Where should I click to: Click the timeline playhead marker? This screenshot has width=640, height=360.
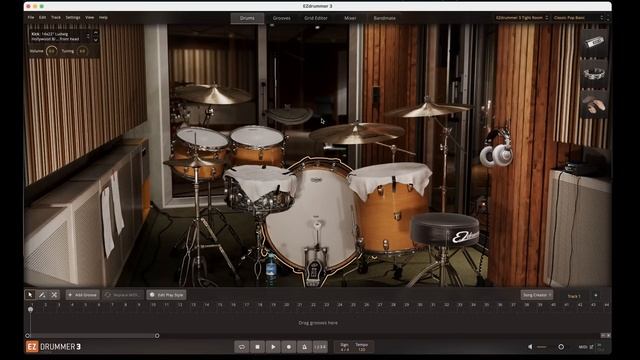31,309
